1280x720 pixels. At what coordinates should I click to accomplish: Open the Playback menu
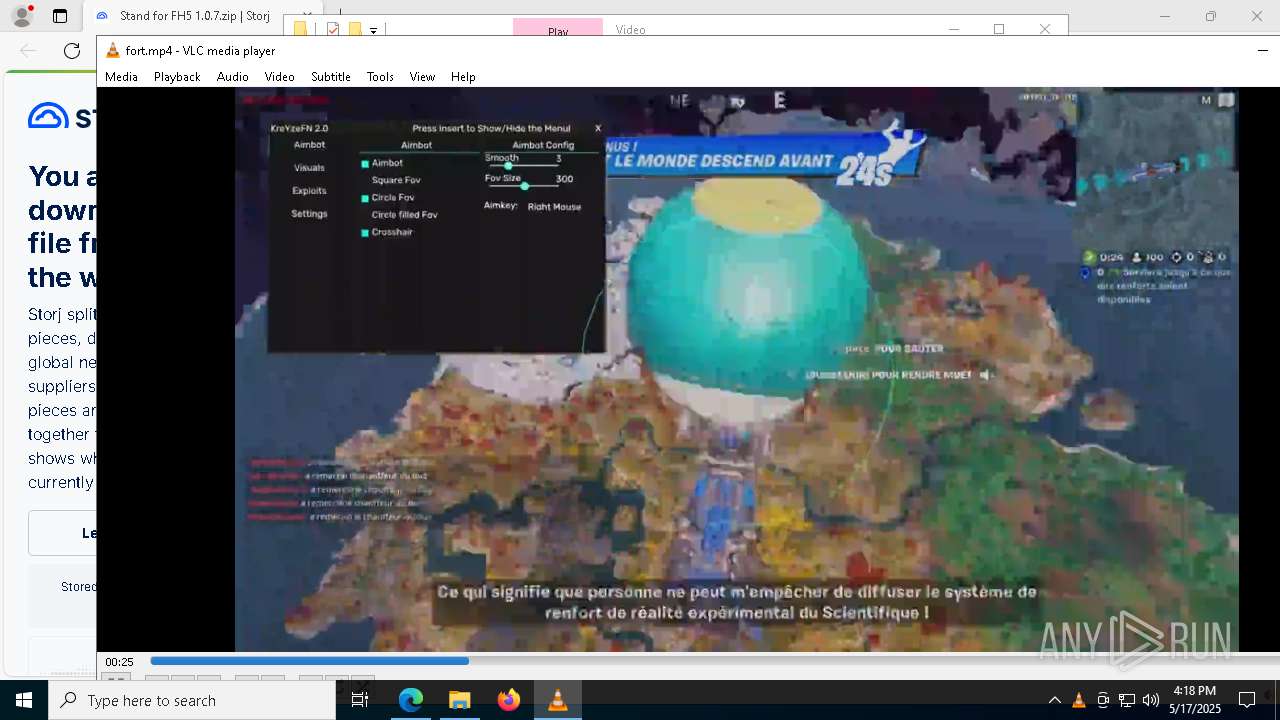click(x=177, y=76)
